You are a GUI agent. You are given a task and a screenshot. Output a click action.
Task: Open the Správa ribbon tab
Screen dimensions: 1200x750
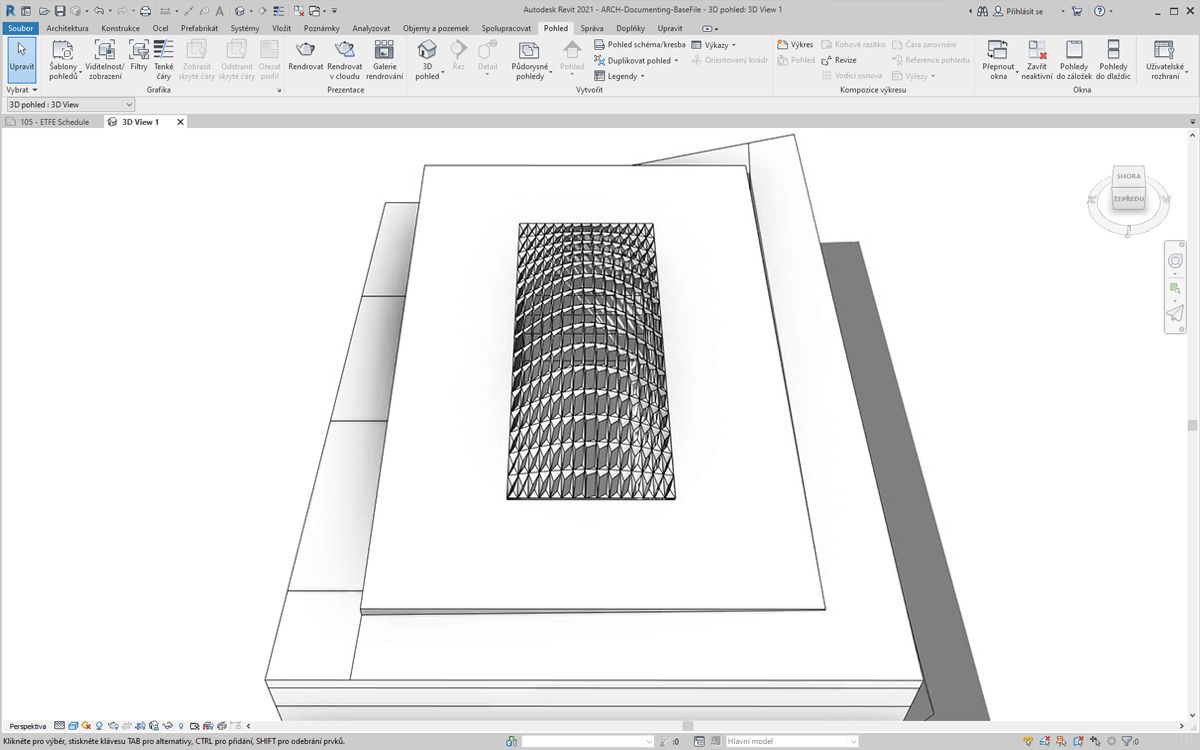pos(592,28)
